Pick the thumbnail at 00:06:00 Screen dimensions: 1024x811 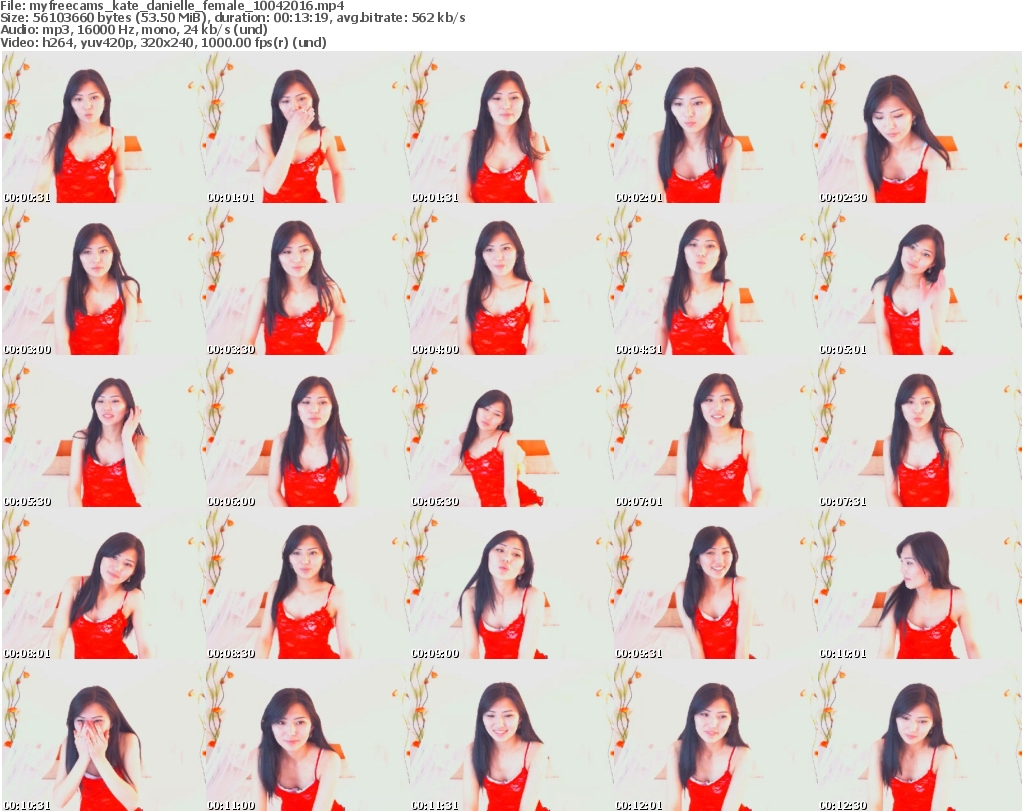307,432
